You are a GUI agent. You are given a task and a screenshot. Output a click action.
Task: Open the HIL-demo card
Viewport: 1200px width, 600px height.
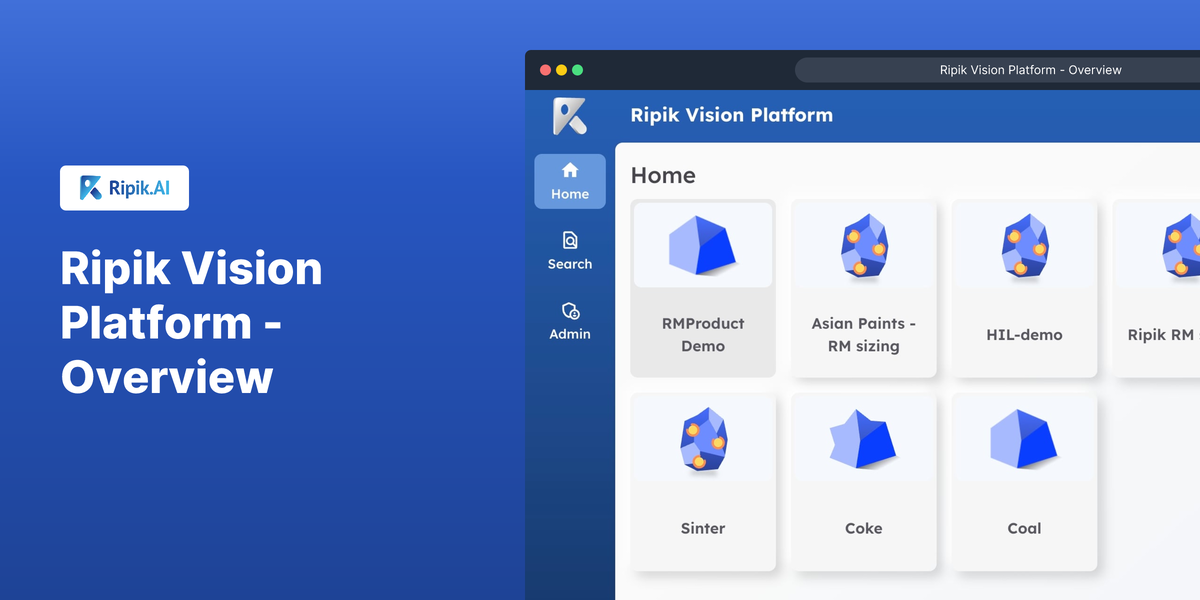(x=1024, y=288)
